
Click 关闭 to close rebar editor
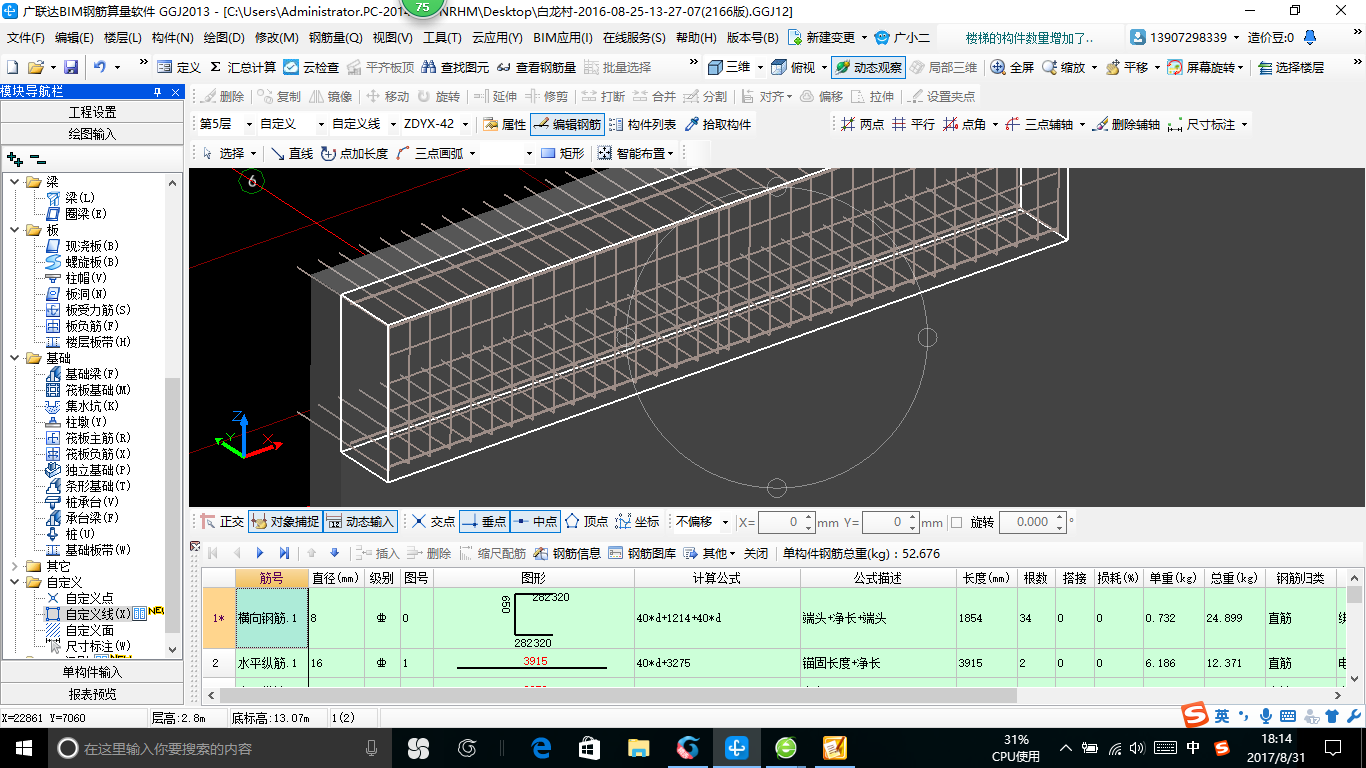(x=756, y=553)
